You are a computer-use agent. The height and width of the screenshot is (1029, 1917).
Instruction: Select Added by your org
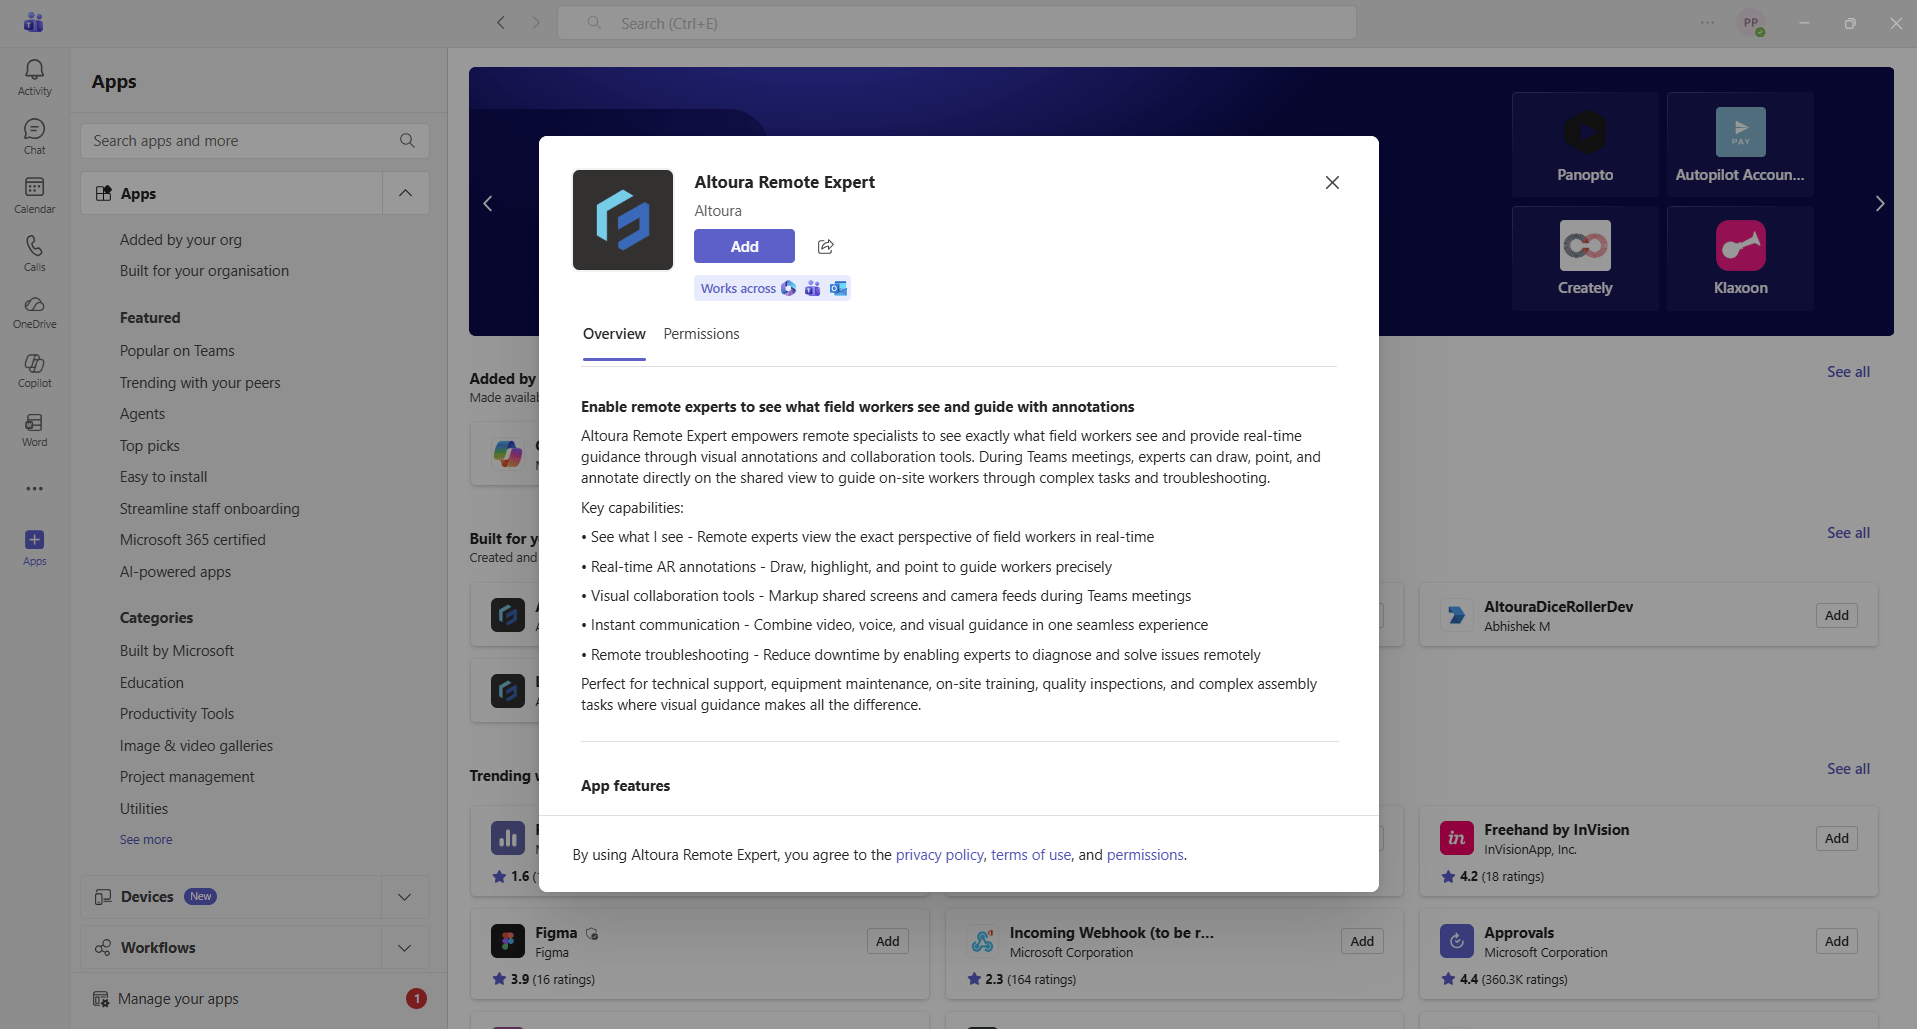[181, 240]
